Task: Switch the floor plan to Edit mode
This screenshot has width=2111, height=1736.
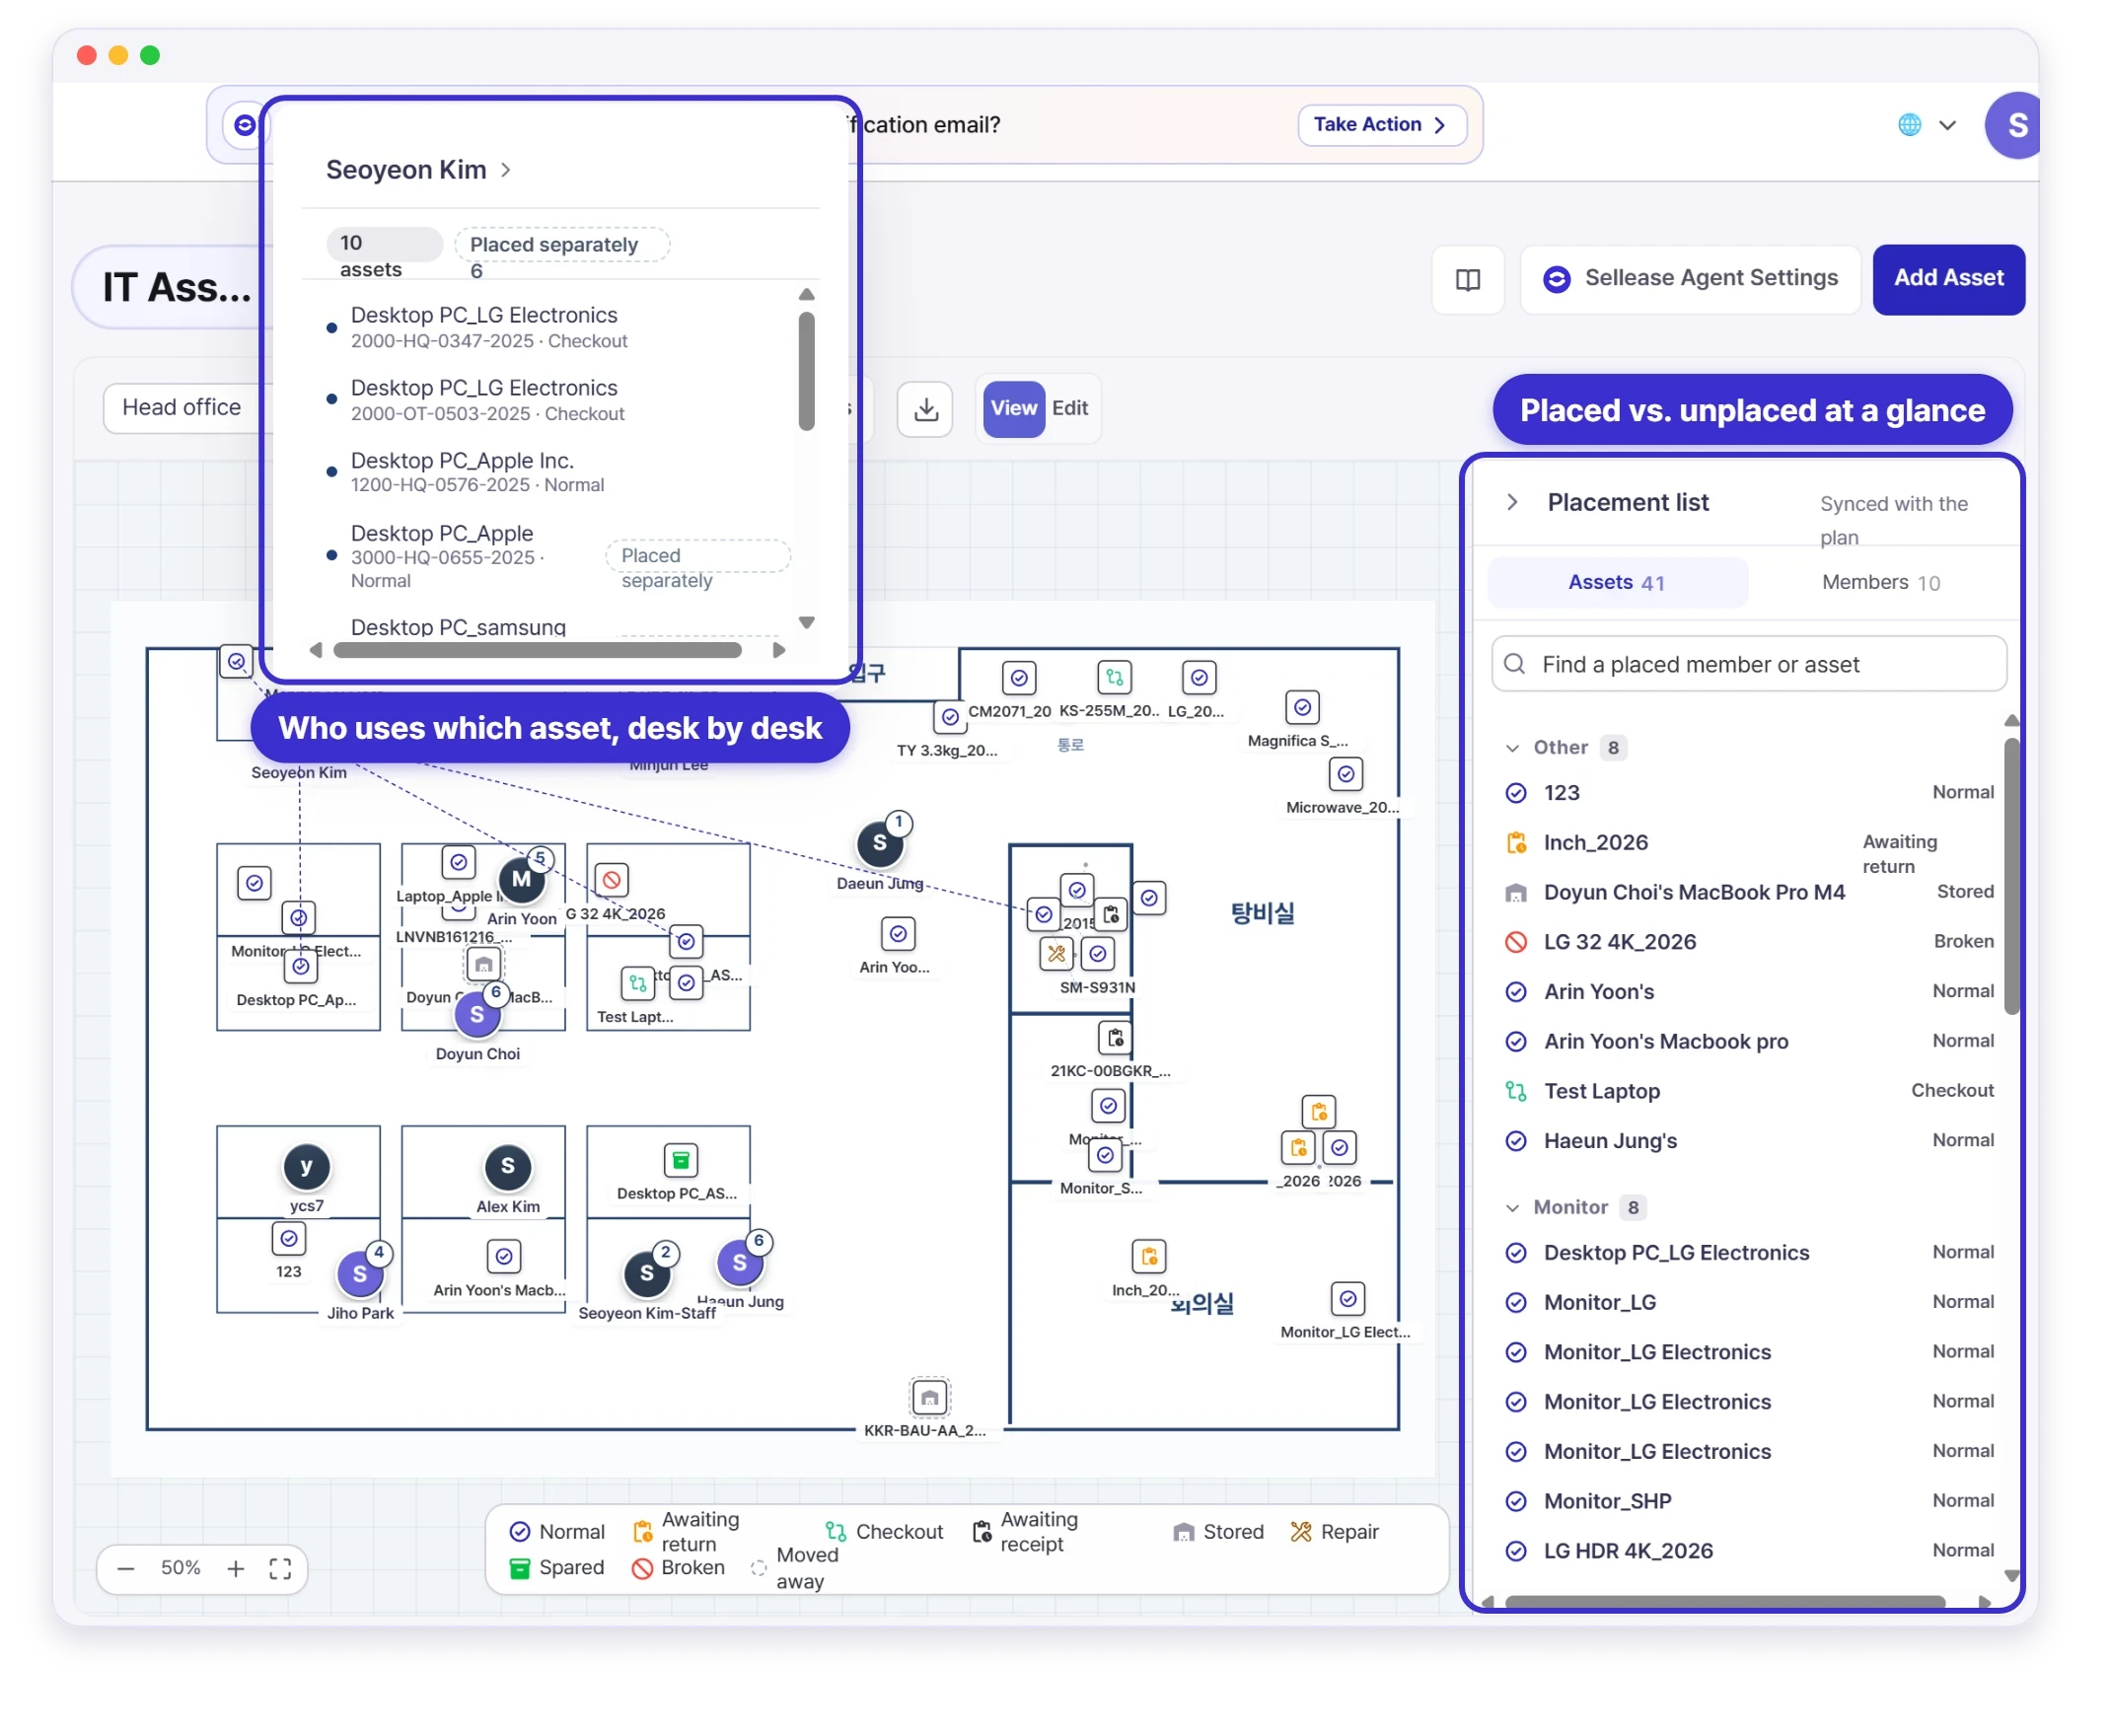Action: (1069, 408)
